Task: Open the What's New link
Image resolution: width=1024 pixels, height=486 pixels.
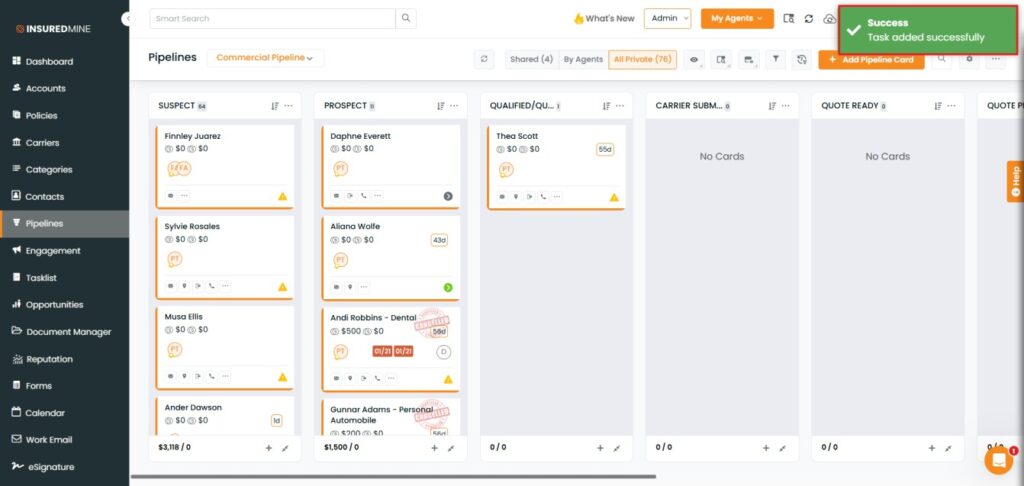Action: (604, 18)
